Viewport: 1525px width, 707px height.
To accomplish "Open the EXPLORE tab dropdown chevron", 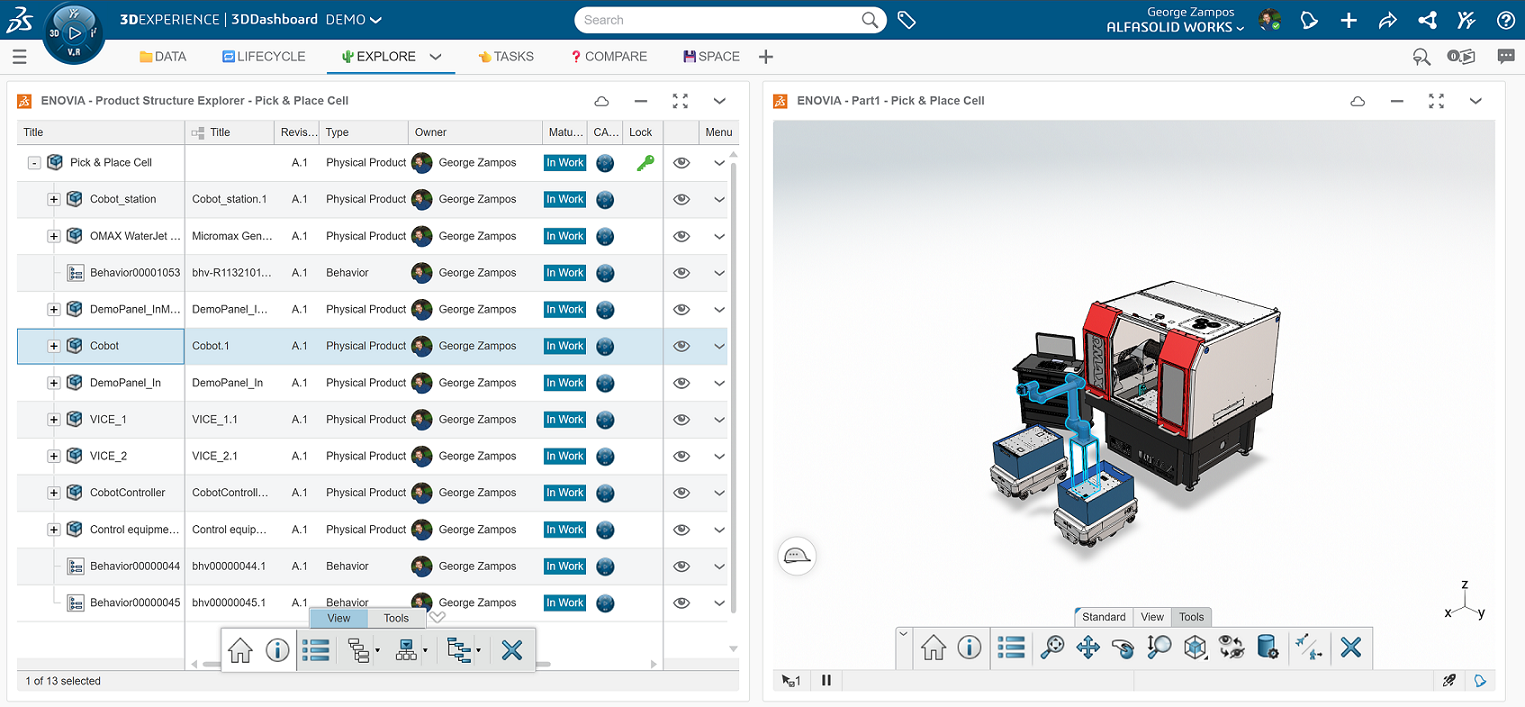I will click(x=436, y=57).
